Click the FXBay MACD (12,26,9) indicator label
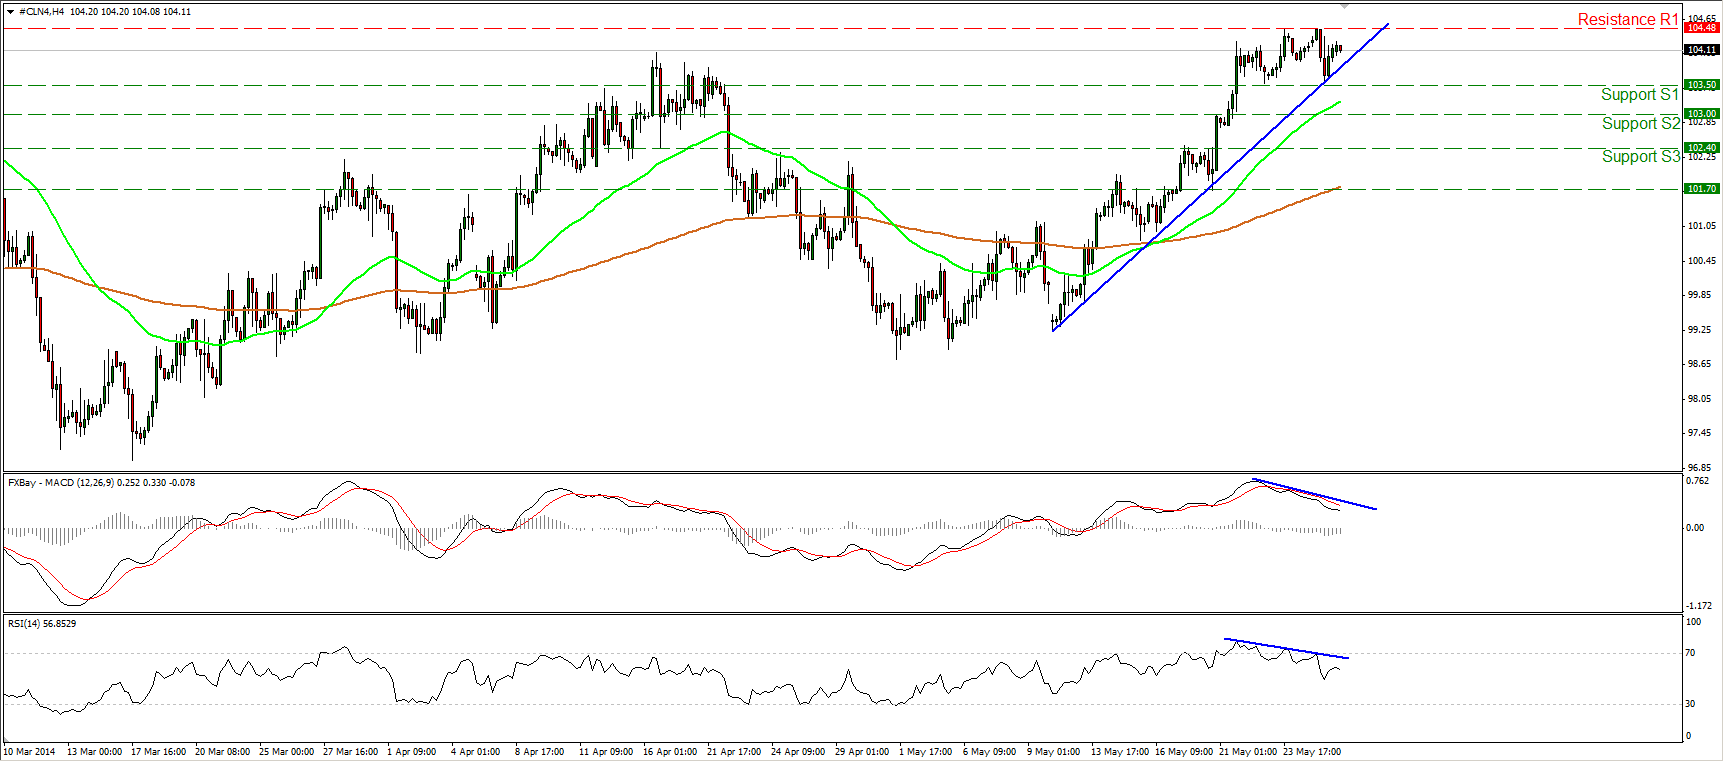Screen dimensions: 1723x762 (x=101, y=483)
